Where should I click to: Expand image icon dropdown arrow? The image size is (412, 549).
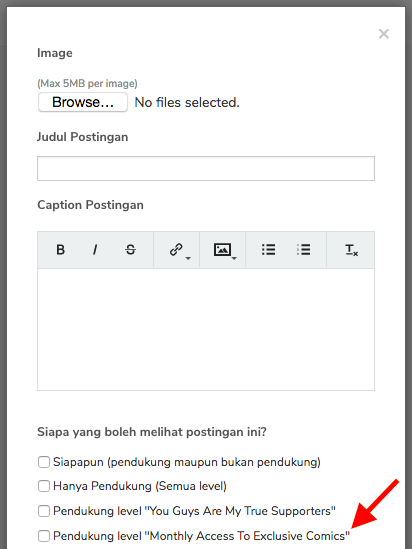point(235,258)
